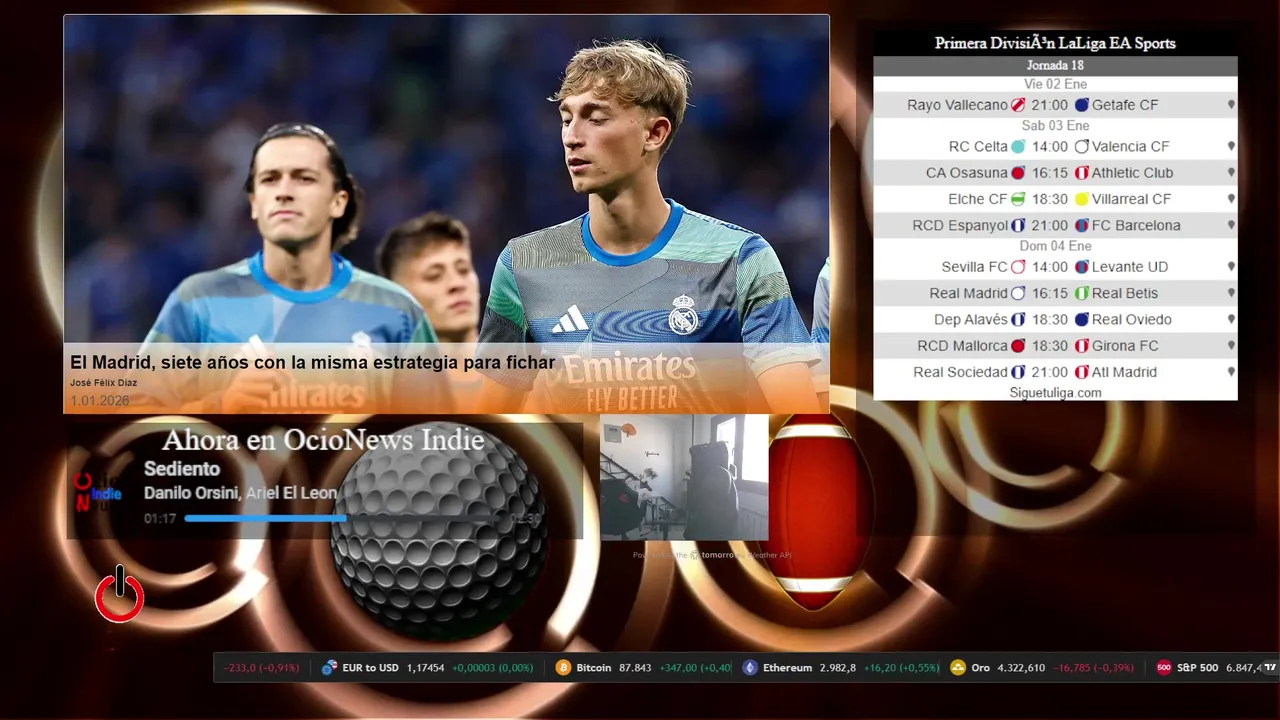Click the Elche CF crest icon

point(1018,199)
